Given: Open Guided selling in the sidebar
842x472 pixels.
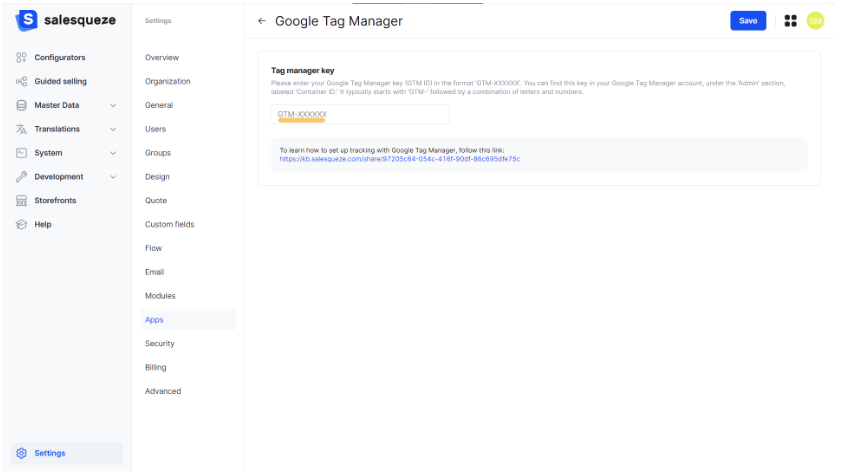Looking at the screenshot, I should 60,81.
